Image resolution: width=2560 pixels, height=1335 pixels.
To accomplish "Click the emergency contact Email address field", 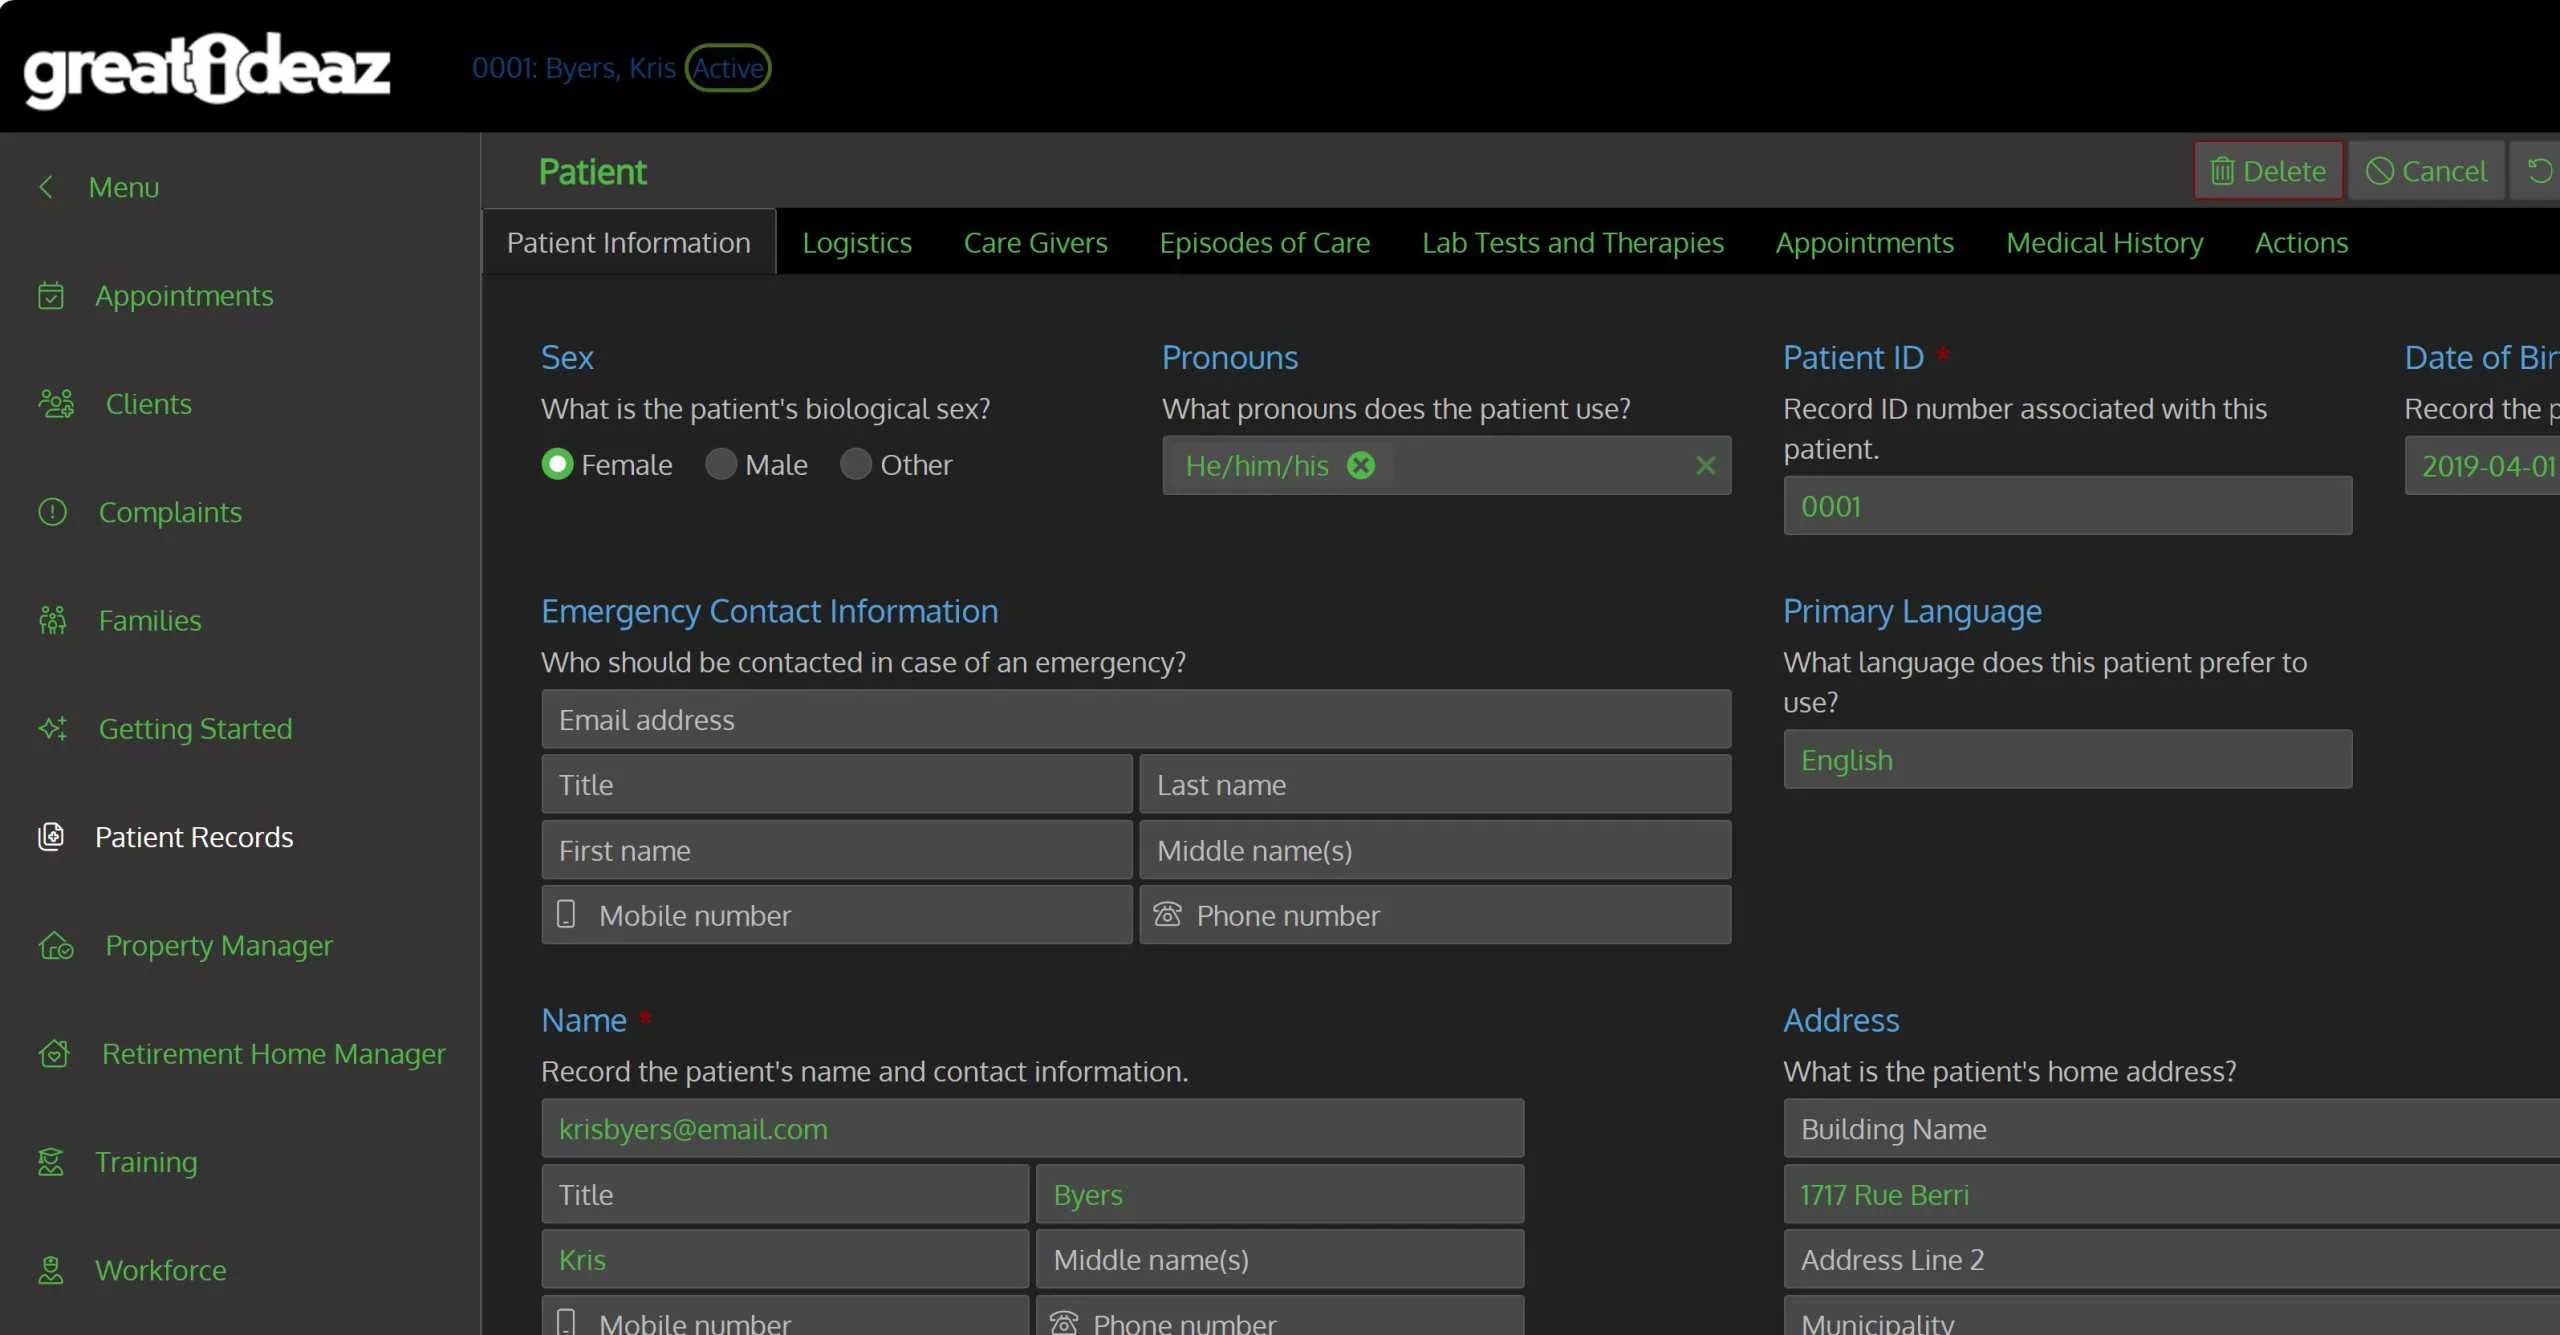I will coord(1136,720).
